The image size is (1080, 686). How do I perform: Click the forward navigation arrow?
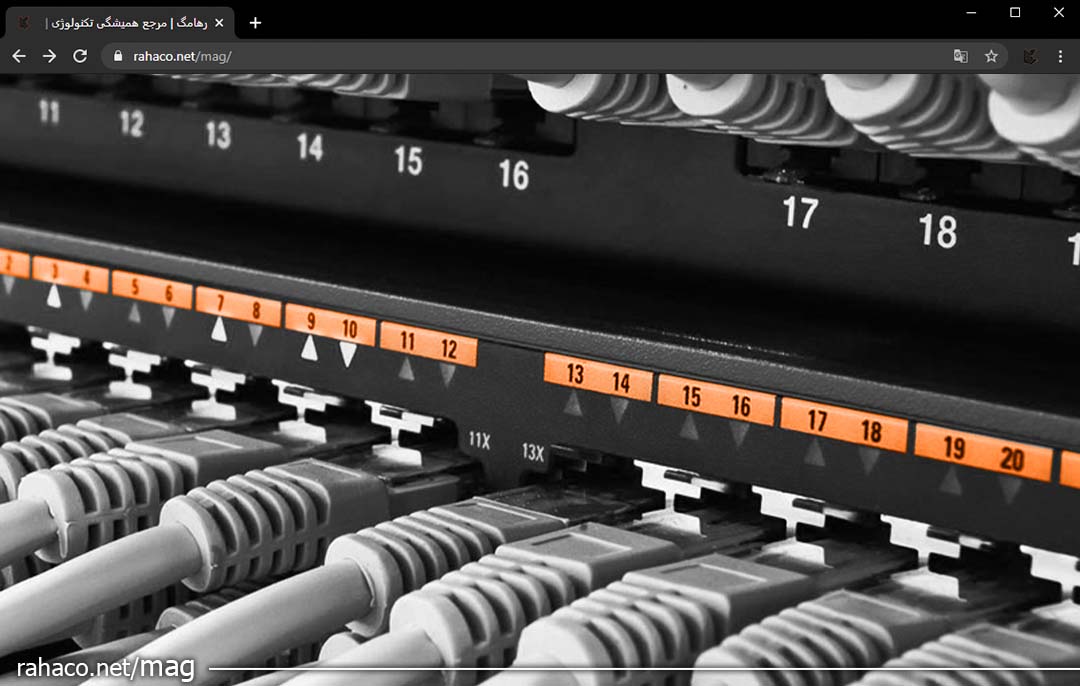pyautogui.click(x=49, y=56)
